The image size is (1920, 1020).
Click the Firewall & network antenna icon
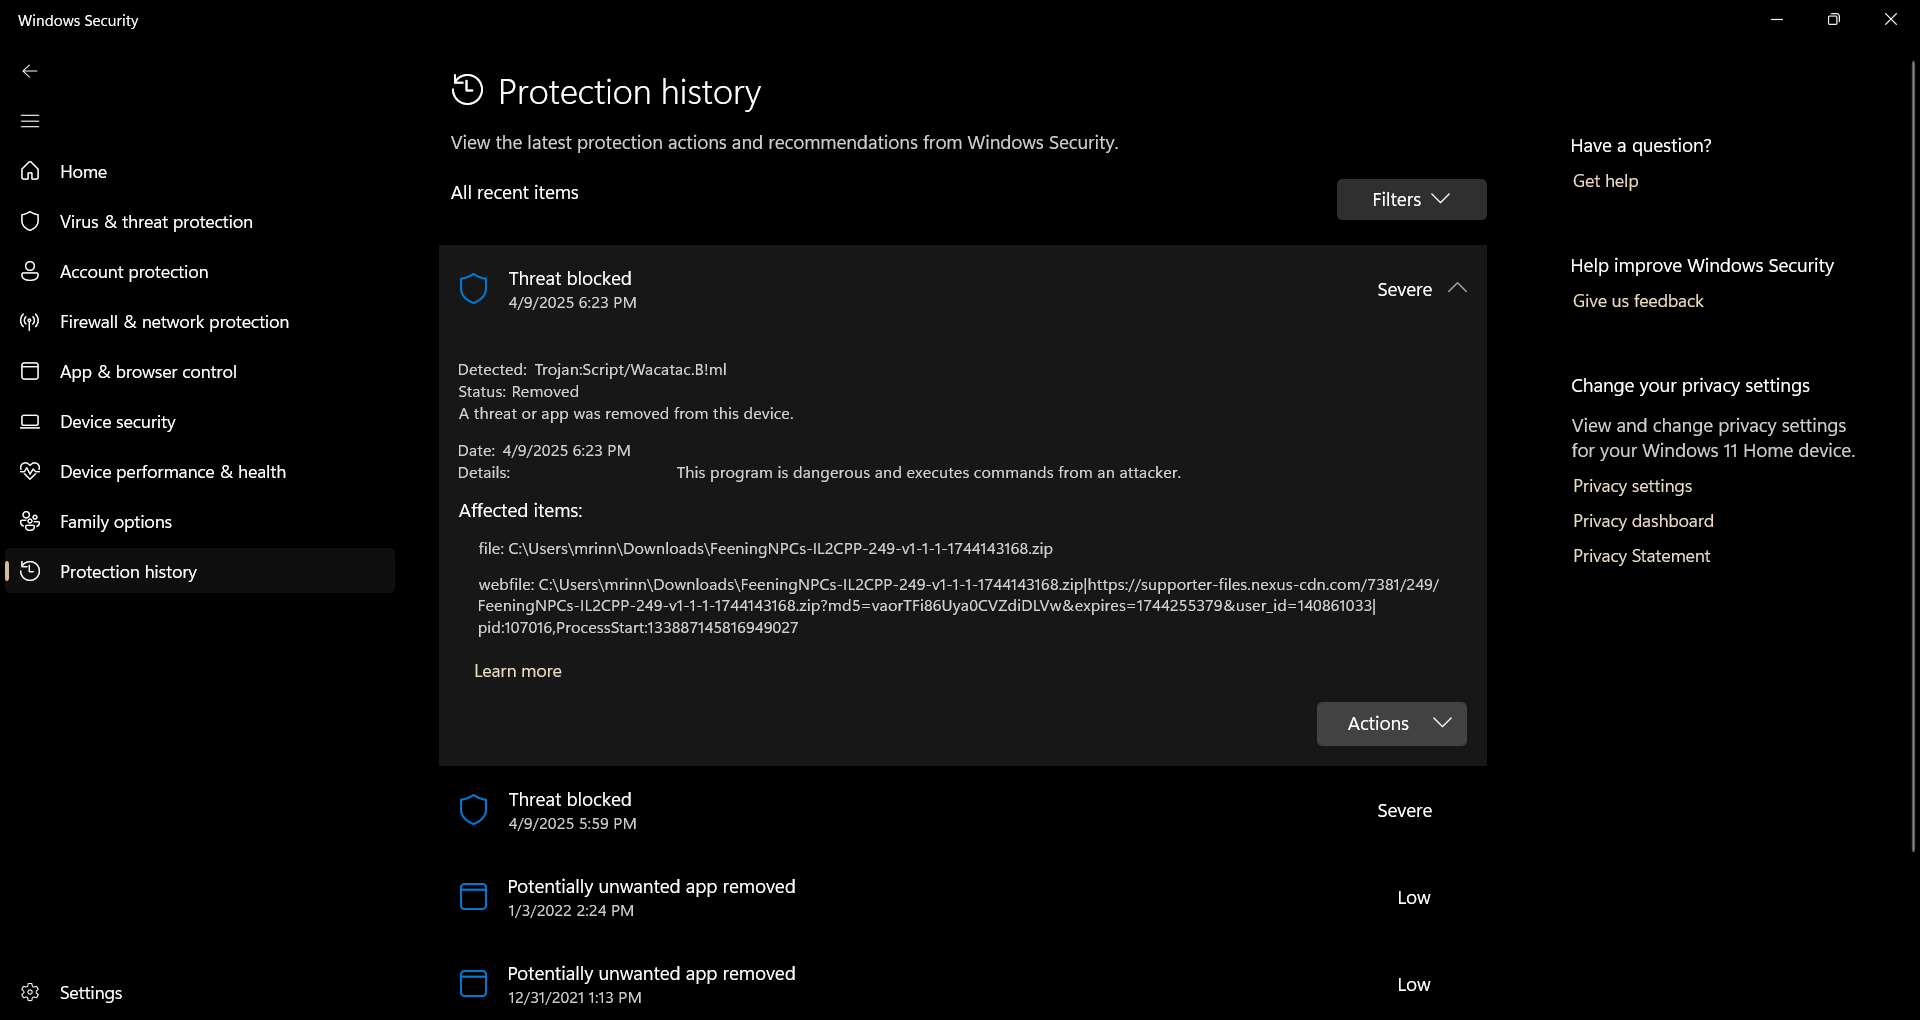(30, 321)
